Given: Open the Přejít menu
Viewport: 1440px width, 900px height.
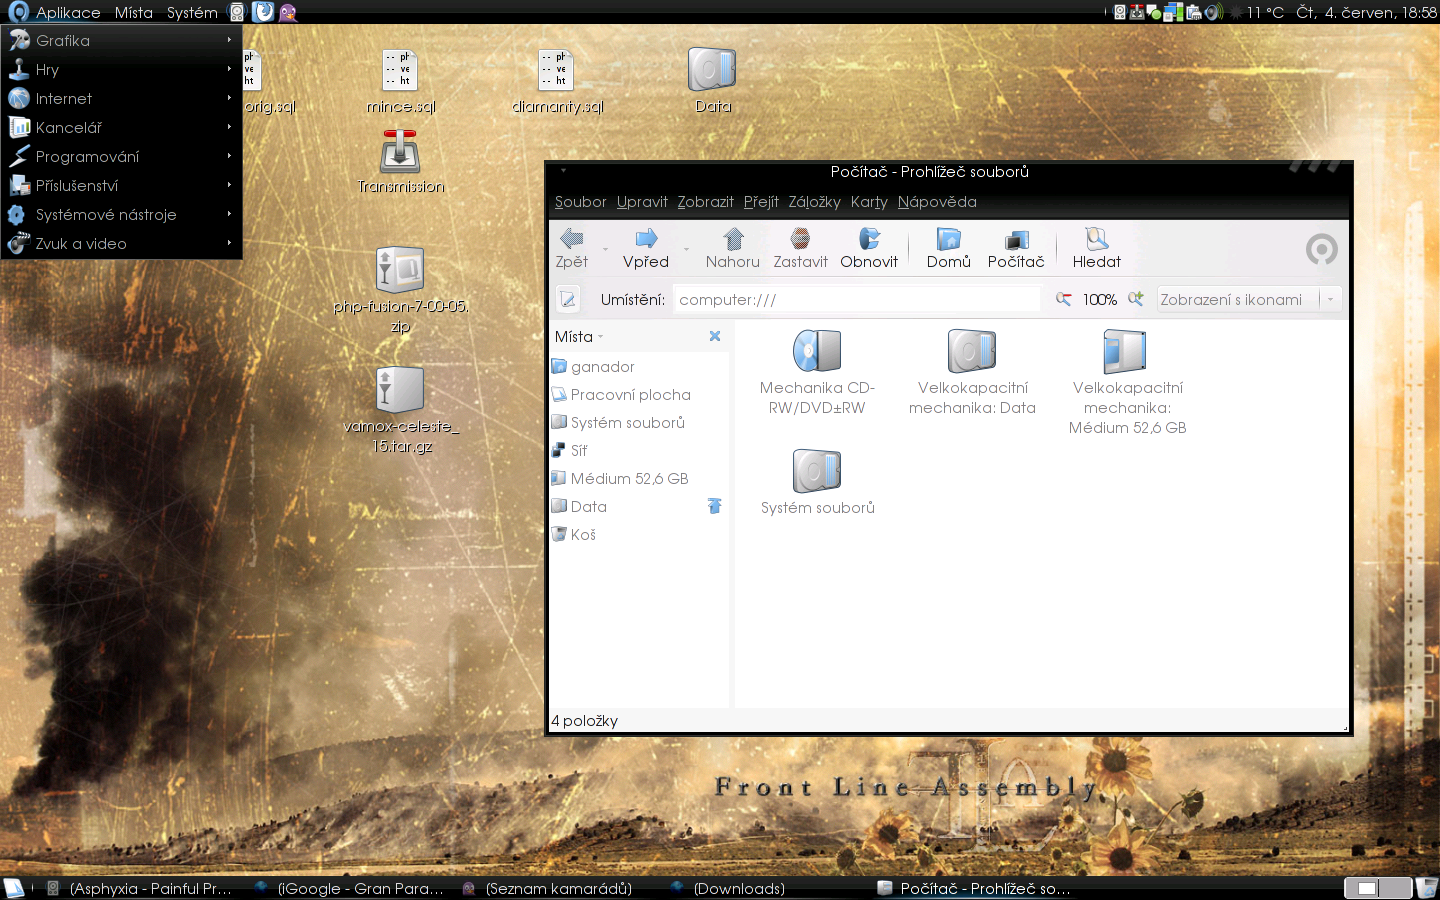Looking at the screenshot, I should tap(761, 202).
